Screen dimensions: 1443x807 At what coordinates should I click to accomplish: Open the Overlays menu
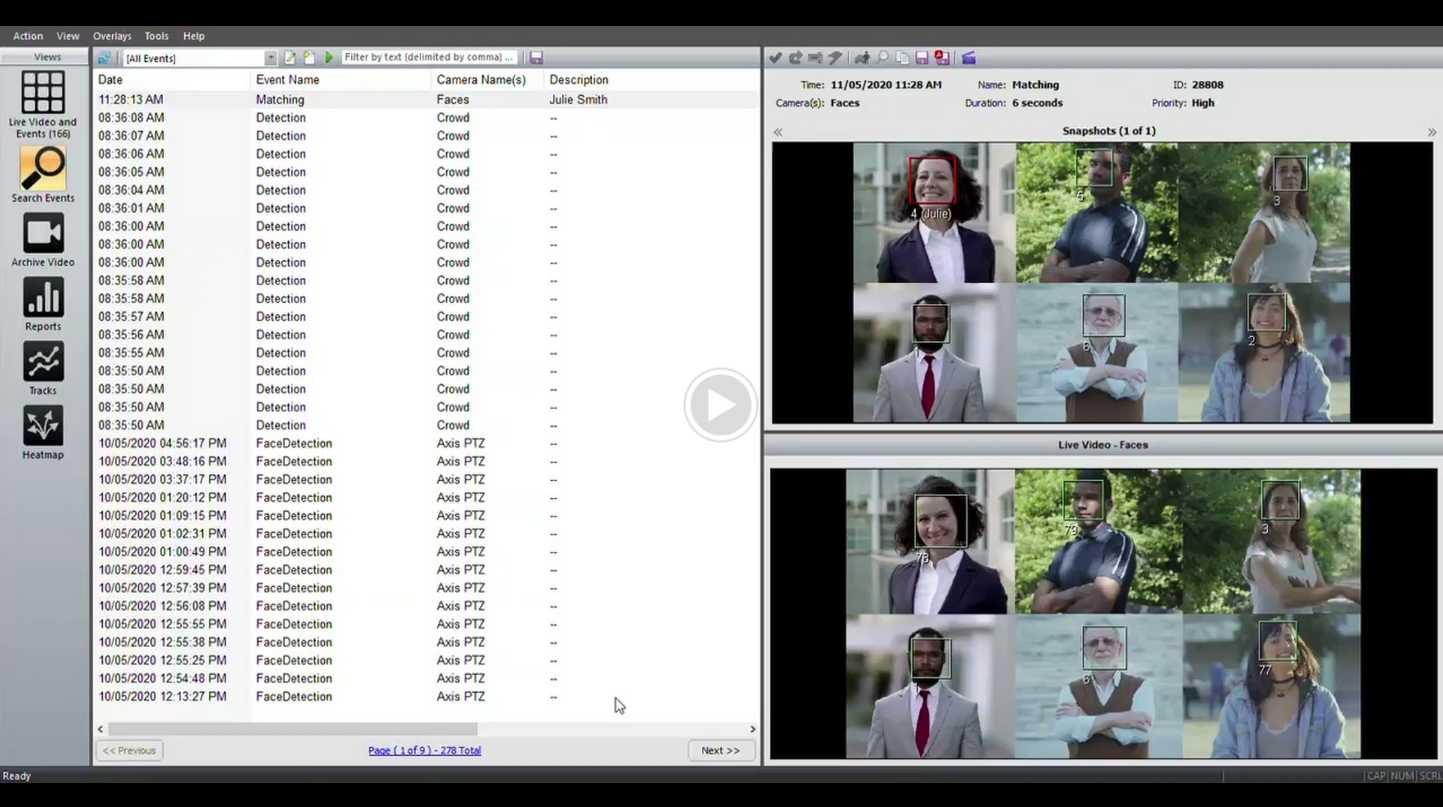111,36
